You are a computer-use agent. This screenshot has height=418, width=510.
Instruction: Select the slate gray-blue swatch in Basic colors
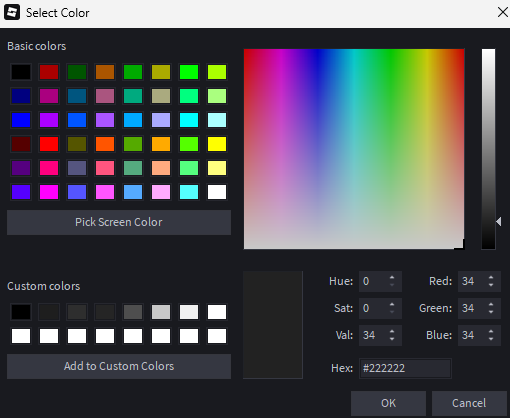[x=77, y=168]
